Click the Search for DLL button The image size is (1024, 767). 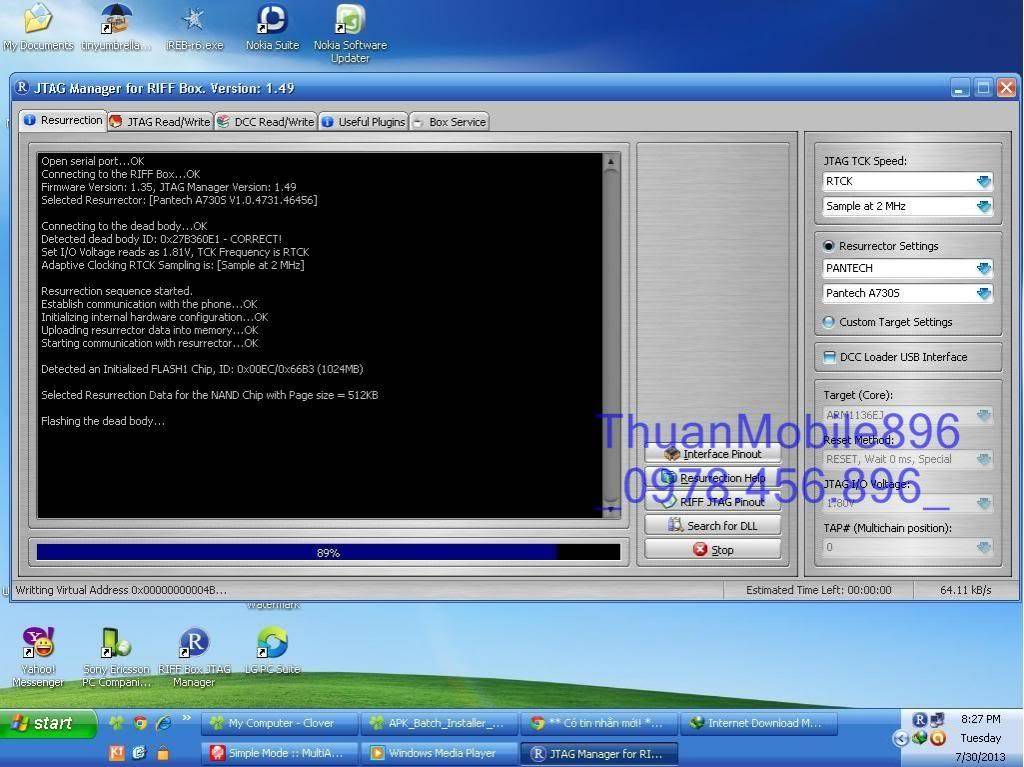(x=712, y=525)
